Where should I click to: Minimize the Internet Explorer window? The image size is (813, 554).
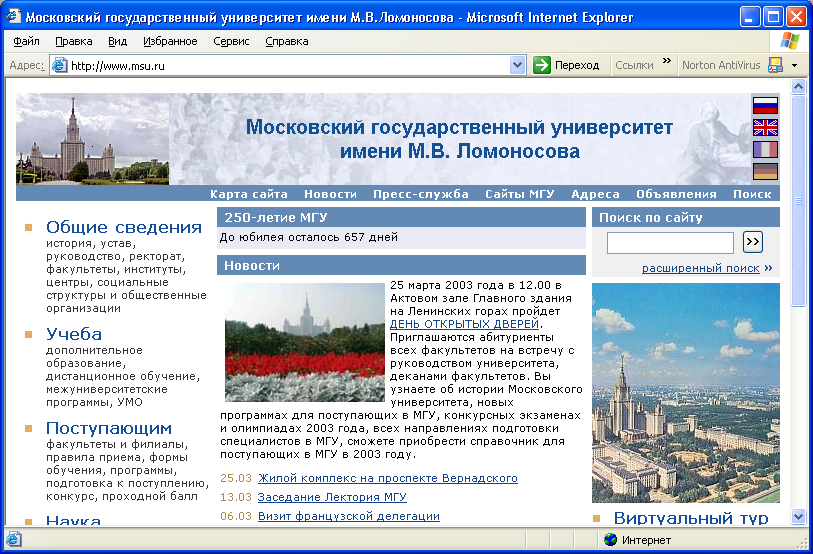point(749,17)
